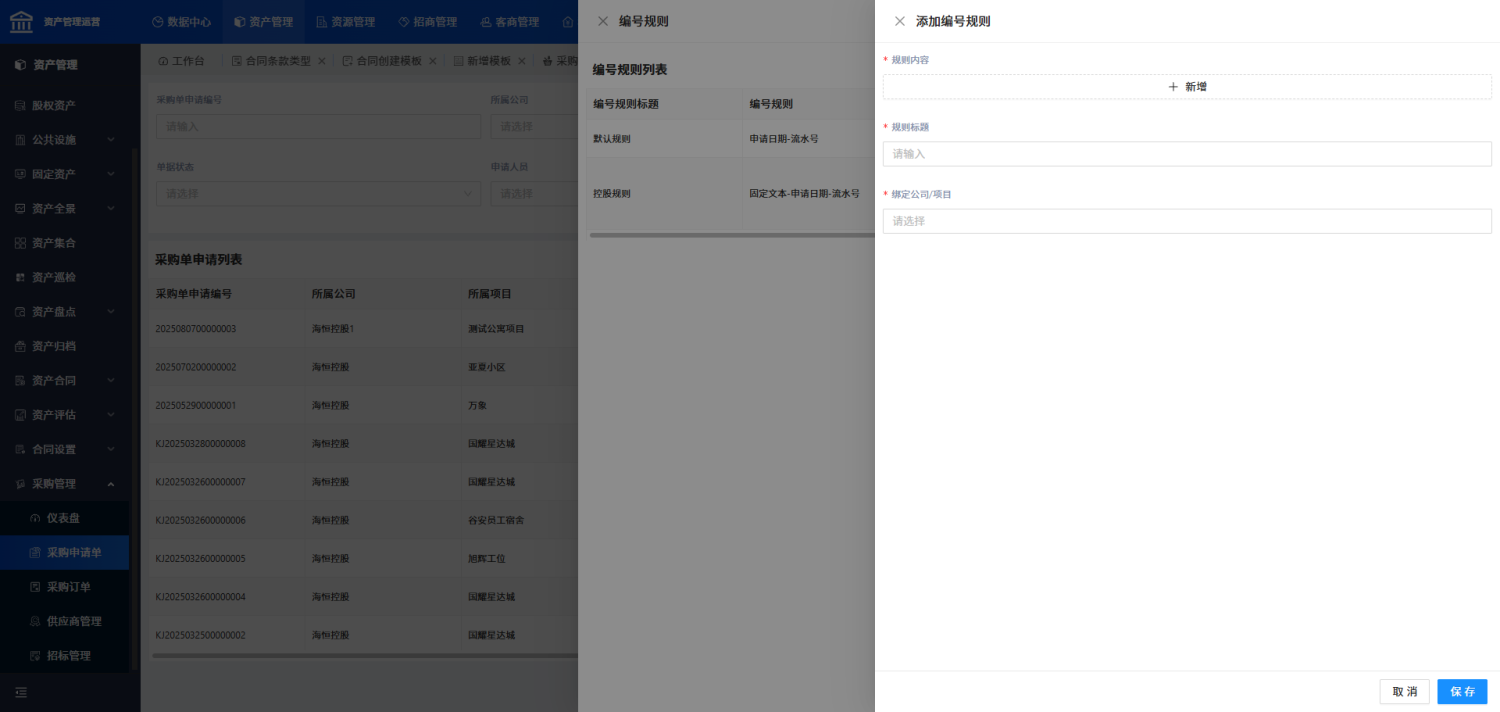1500x712 pixels.
Task: Click the 谷安员工宿舍 project cell
Action: click(x=496, y=520)
